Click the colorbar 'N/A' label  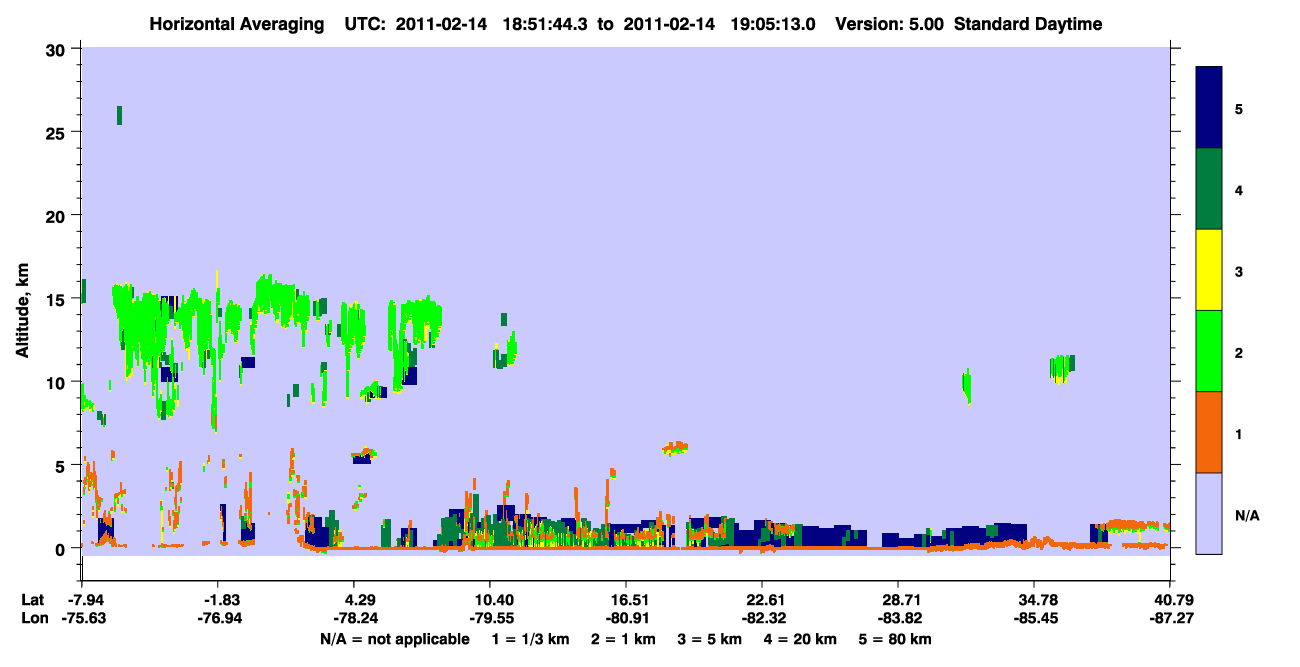pyautogui.click(x=1246, y=515)
